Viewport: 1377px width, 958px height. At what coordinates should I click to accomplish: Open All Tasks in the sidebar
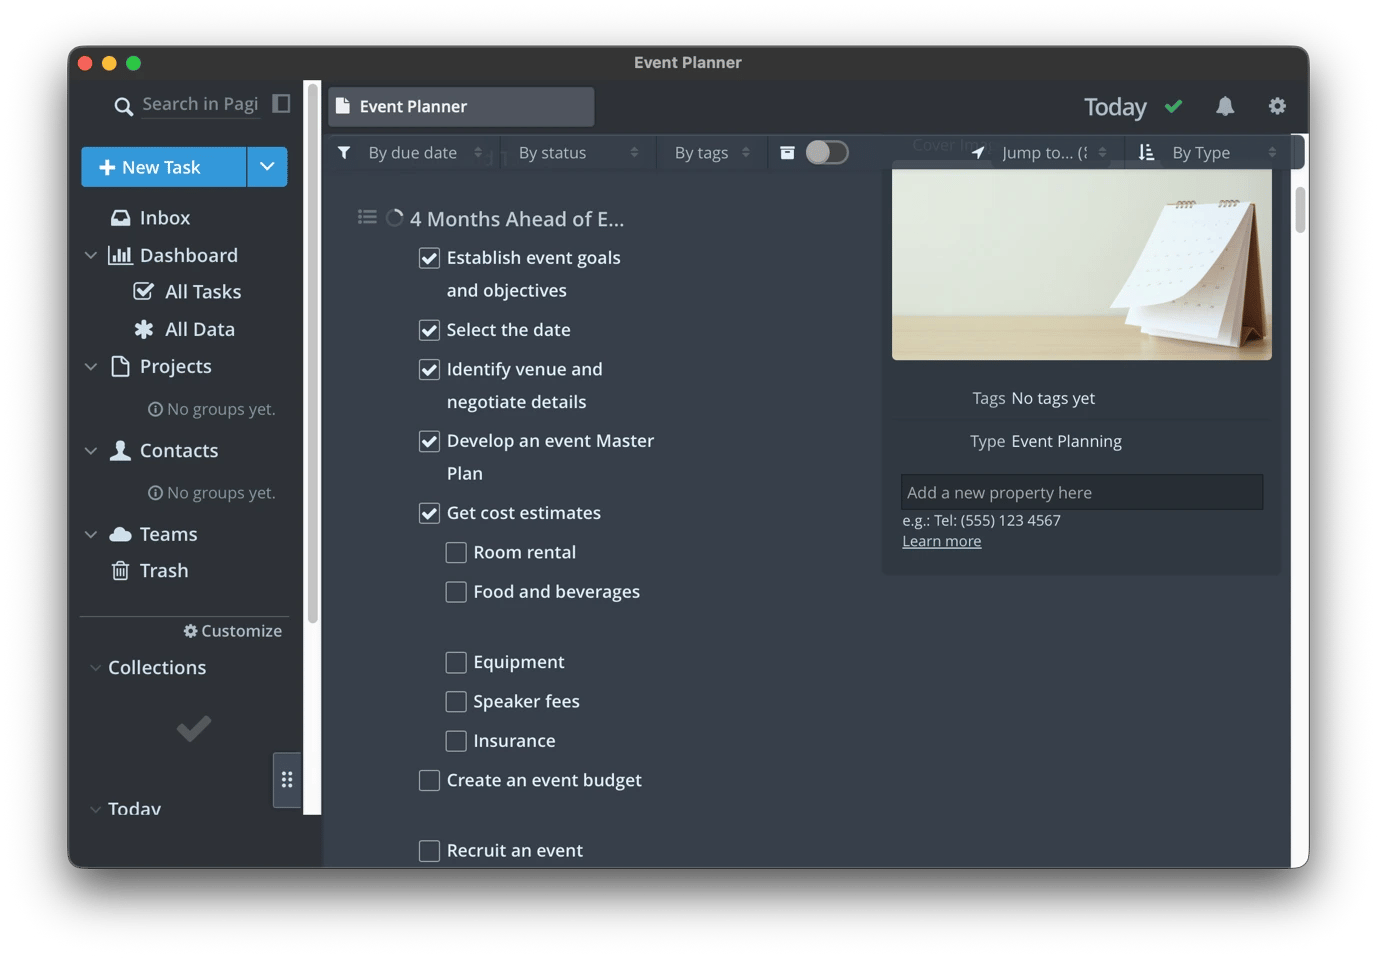point(202,292)
